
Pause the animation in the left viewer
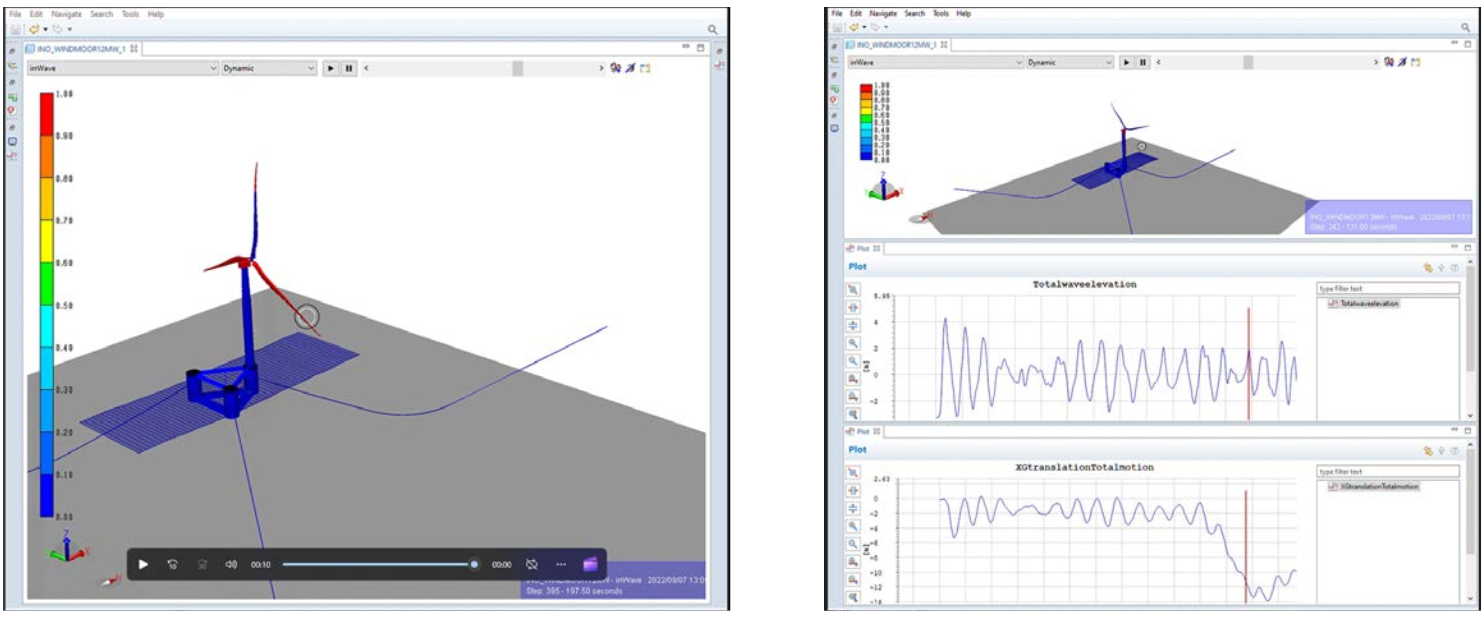(349, 68)
